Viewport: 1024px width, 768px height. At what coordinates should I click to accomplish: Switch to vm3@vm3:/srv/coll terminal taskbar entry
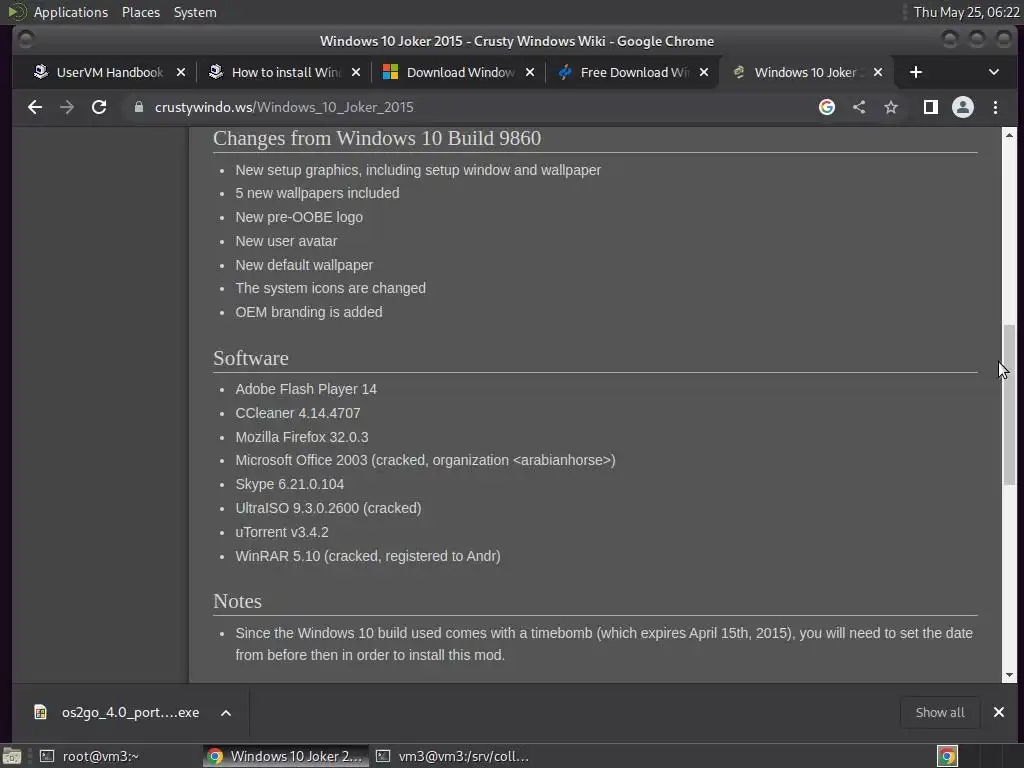[453, 756]
